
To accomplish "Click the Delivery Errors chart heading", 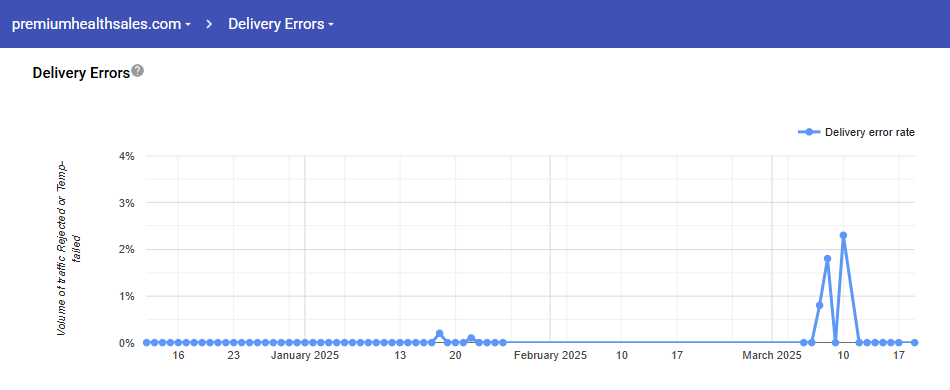I will (x=81, y=73).
